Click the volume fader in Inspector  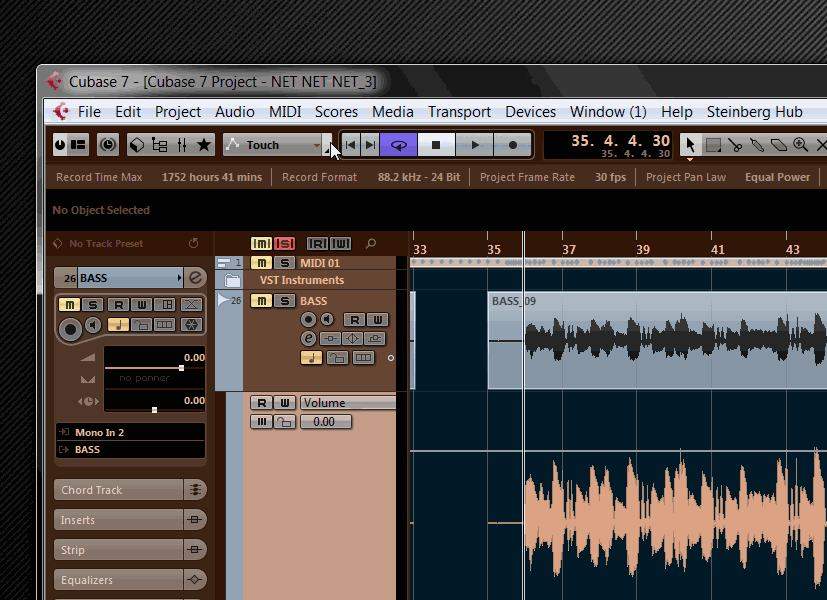(x=181, y=368)
